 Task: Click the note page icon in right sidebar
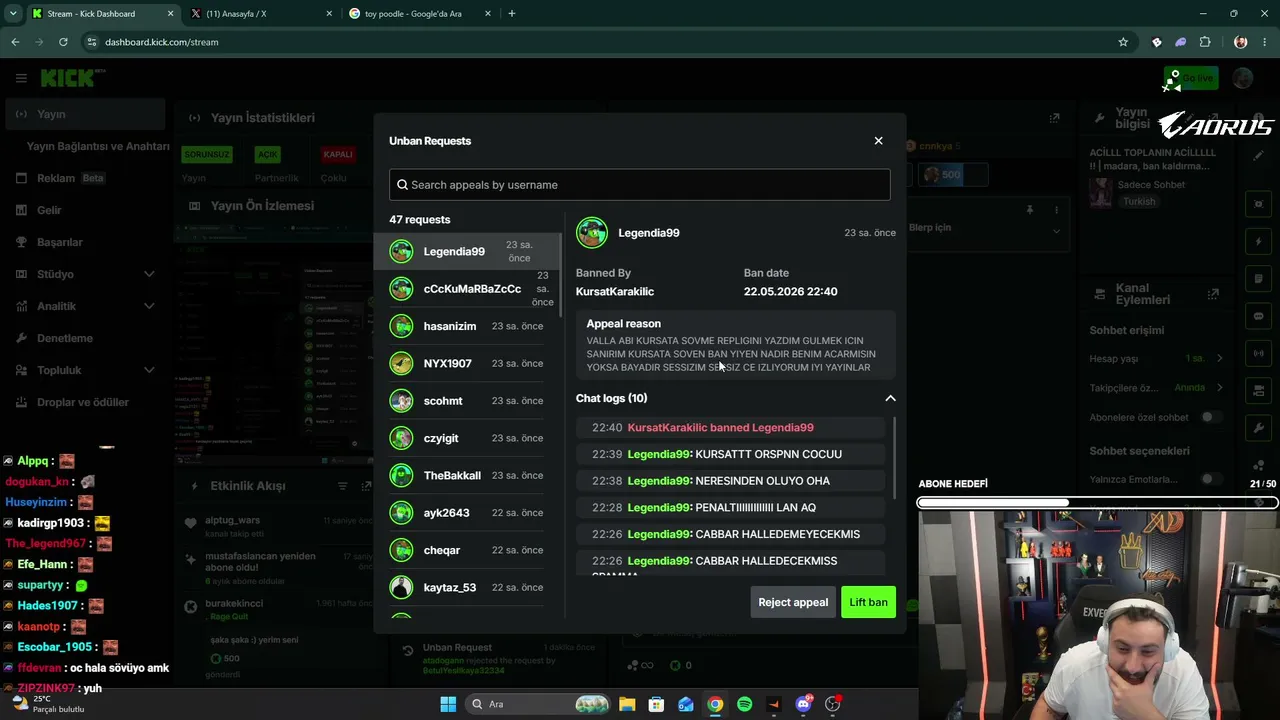(x=1259, y=279)
